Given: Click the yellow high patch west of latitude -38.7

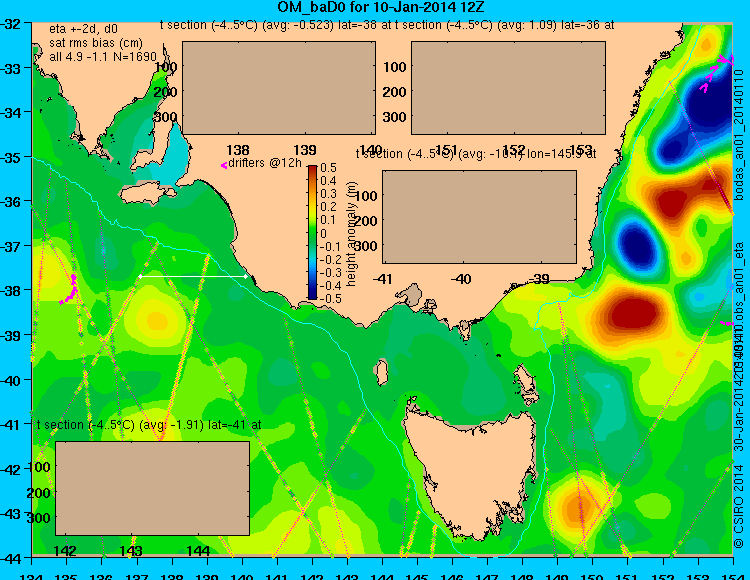Looking at the screenshot, I should coord(155,319).
